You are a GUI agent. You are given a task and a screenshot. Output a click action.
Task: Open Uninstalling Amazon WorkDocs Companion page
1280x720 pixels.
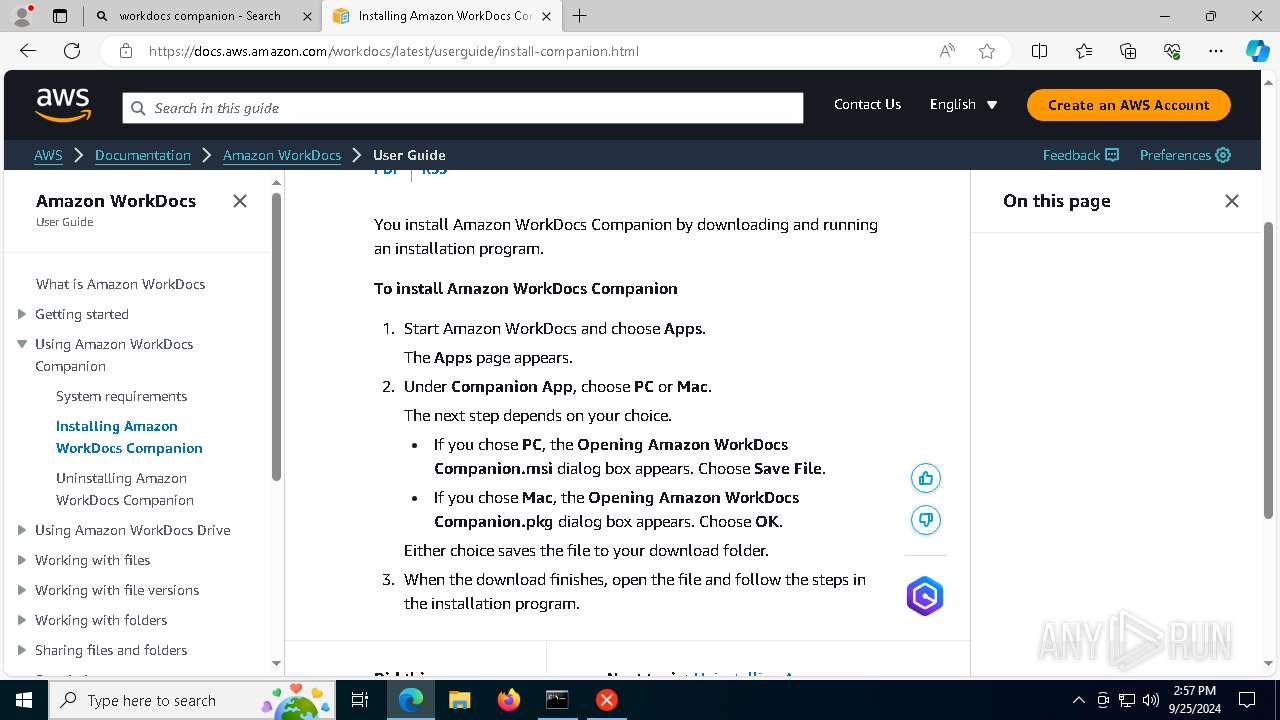[125, 489]
